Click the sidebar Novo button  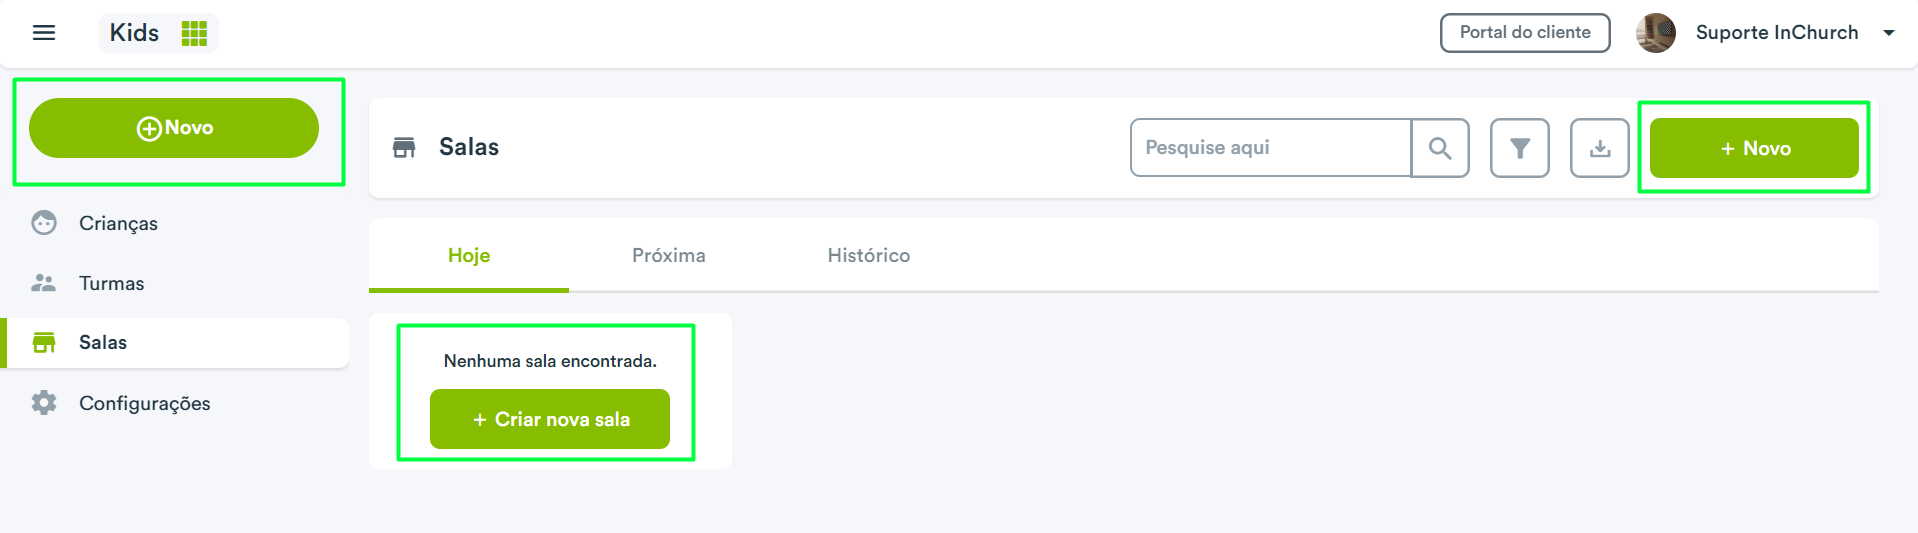tap(174, 128)
